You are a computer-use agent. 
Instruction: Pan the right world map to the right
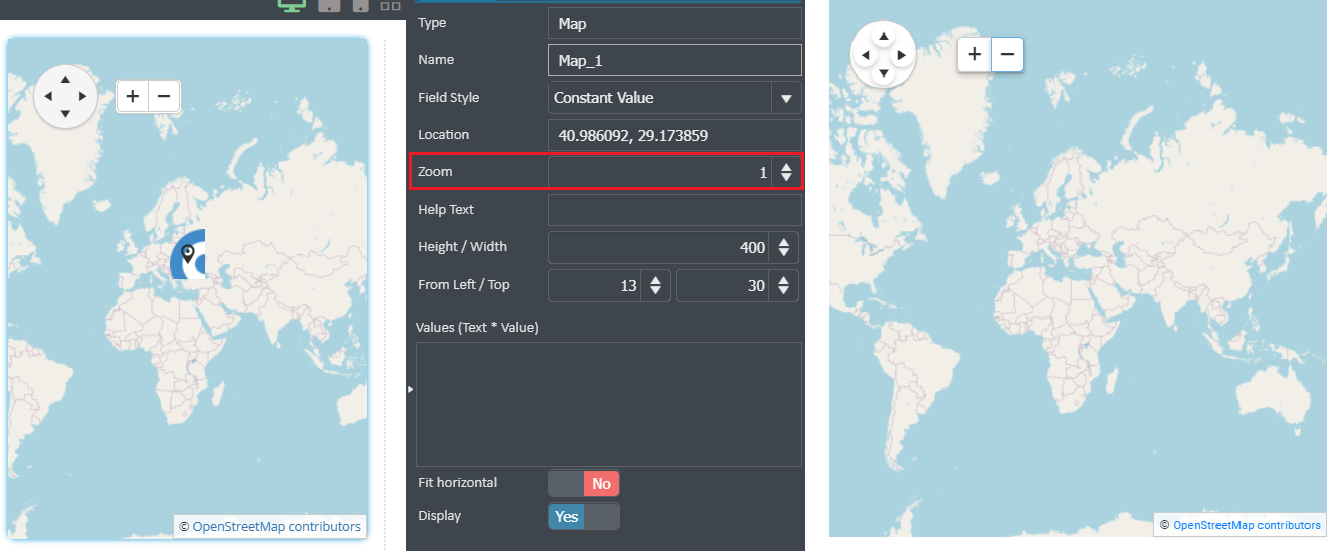[901, 55]
